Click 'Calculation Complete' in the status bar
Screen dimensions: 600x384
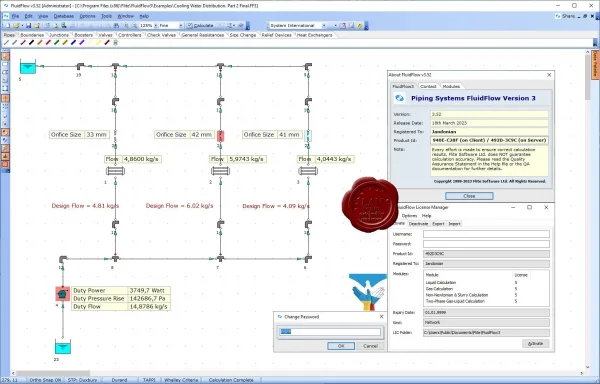pyautogui.click(x=231, y=380)
